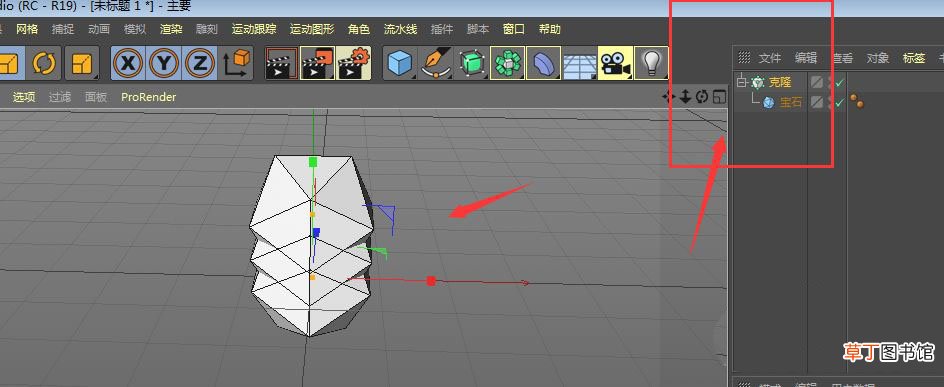Image resolution: width=944 pixels, height=387 pixels.
Task: Click the green Y axis handle
Action: (313, 161)
